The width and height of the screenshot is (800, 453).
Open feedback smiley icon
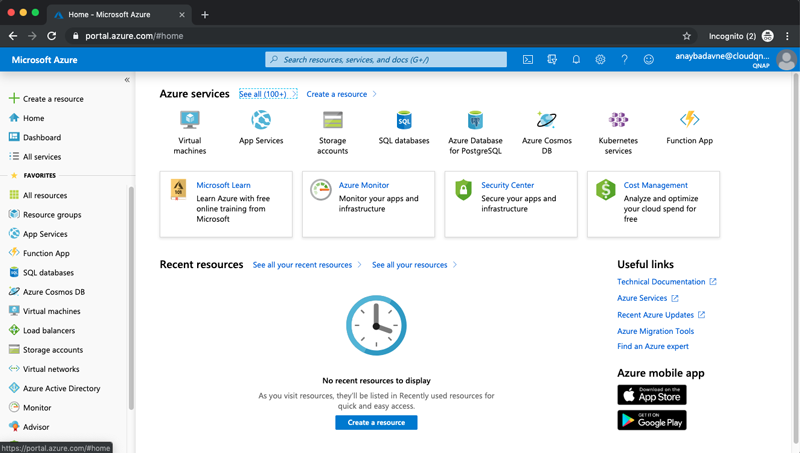click(648, 60)
